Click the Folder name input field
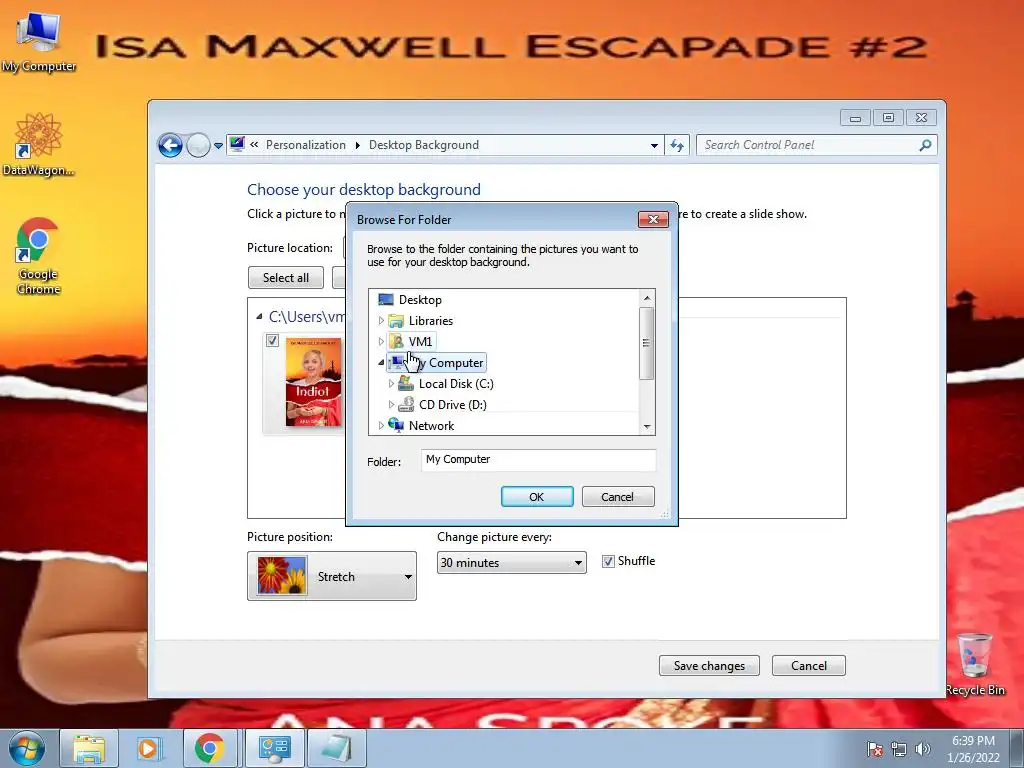The image size is (1024, 768). pos(538,460)
